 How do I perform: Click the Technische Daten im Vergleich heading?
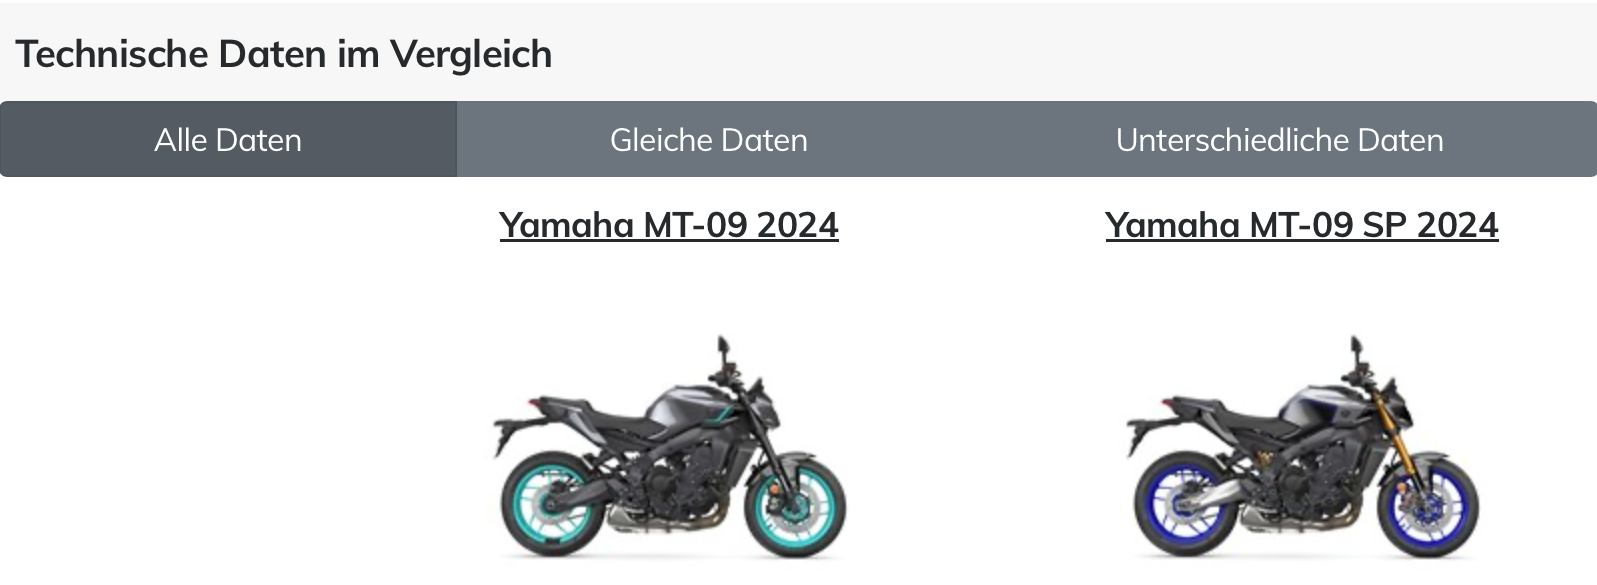click(284, 54)
